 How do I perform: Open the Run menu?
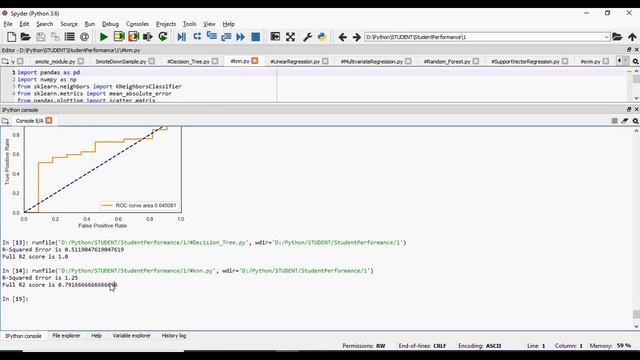click(x=90, y=24)
